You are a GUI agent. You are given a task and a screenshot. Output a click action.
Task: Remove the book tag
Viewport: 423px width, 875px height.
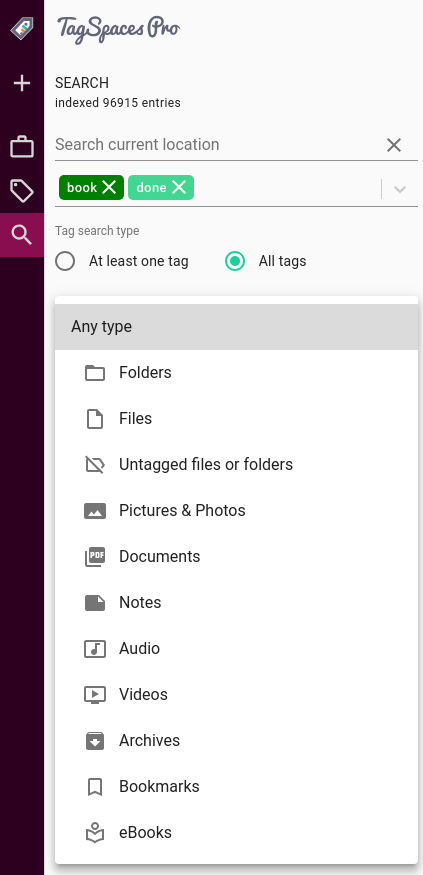pos(109,187)
